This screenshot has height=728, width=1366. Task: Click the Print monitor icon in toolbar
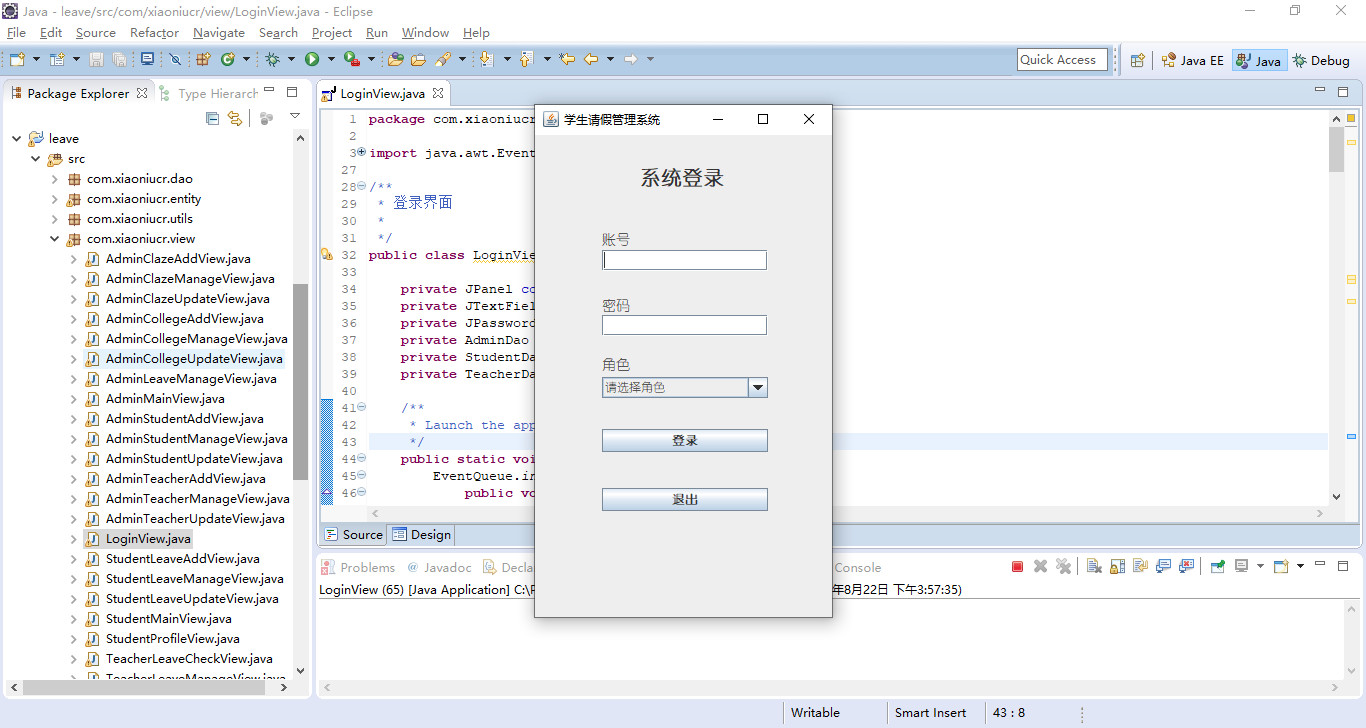click(x=147, y=59)
